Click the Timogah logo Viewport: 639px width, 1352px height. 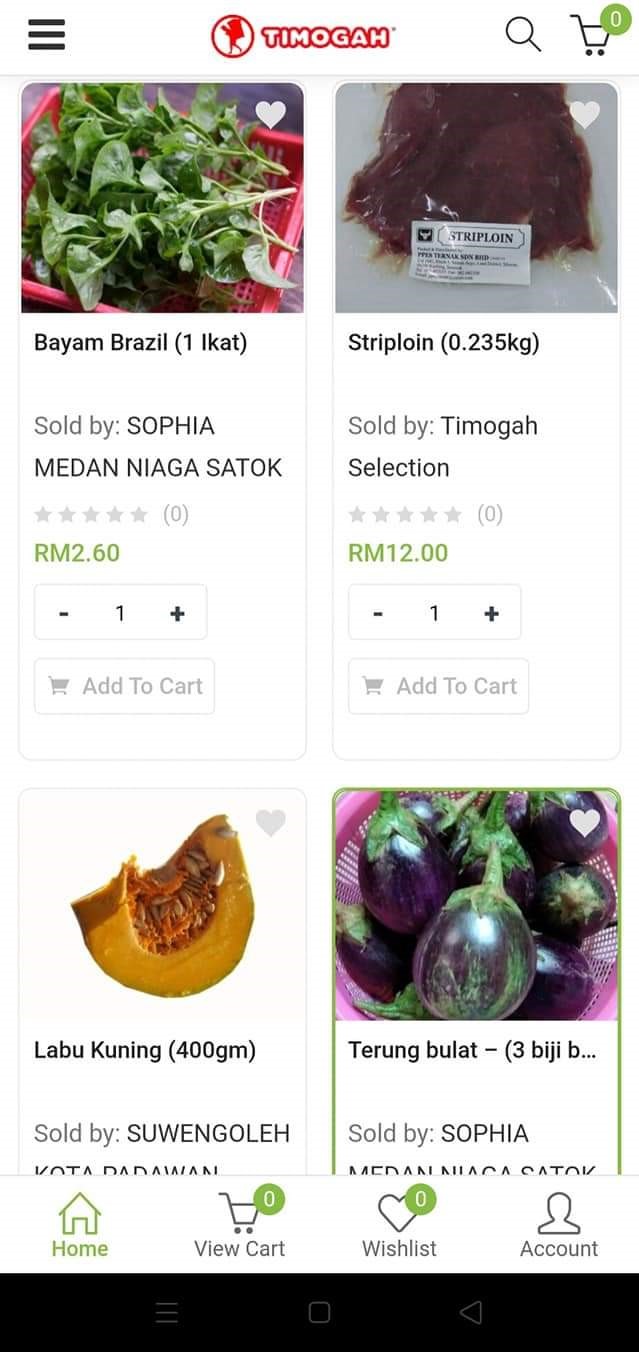tap(303, 36)
